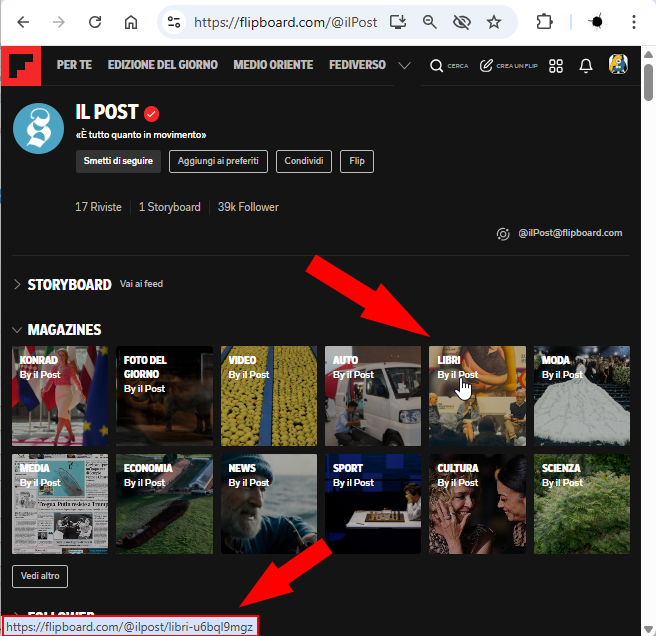Image resolution: width=656 pixels, height=636 pixels.
Task: Click the address bar URL field
Action: (285, 22)
